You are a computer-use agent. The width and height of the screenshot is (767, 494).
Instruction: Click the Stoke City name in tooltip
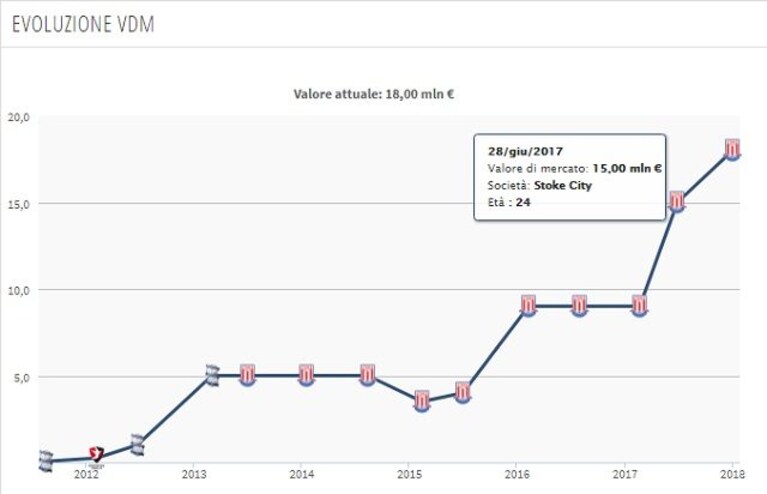click(x=563, y=185)
